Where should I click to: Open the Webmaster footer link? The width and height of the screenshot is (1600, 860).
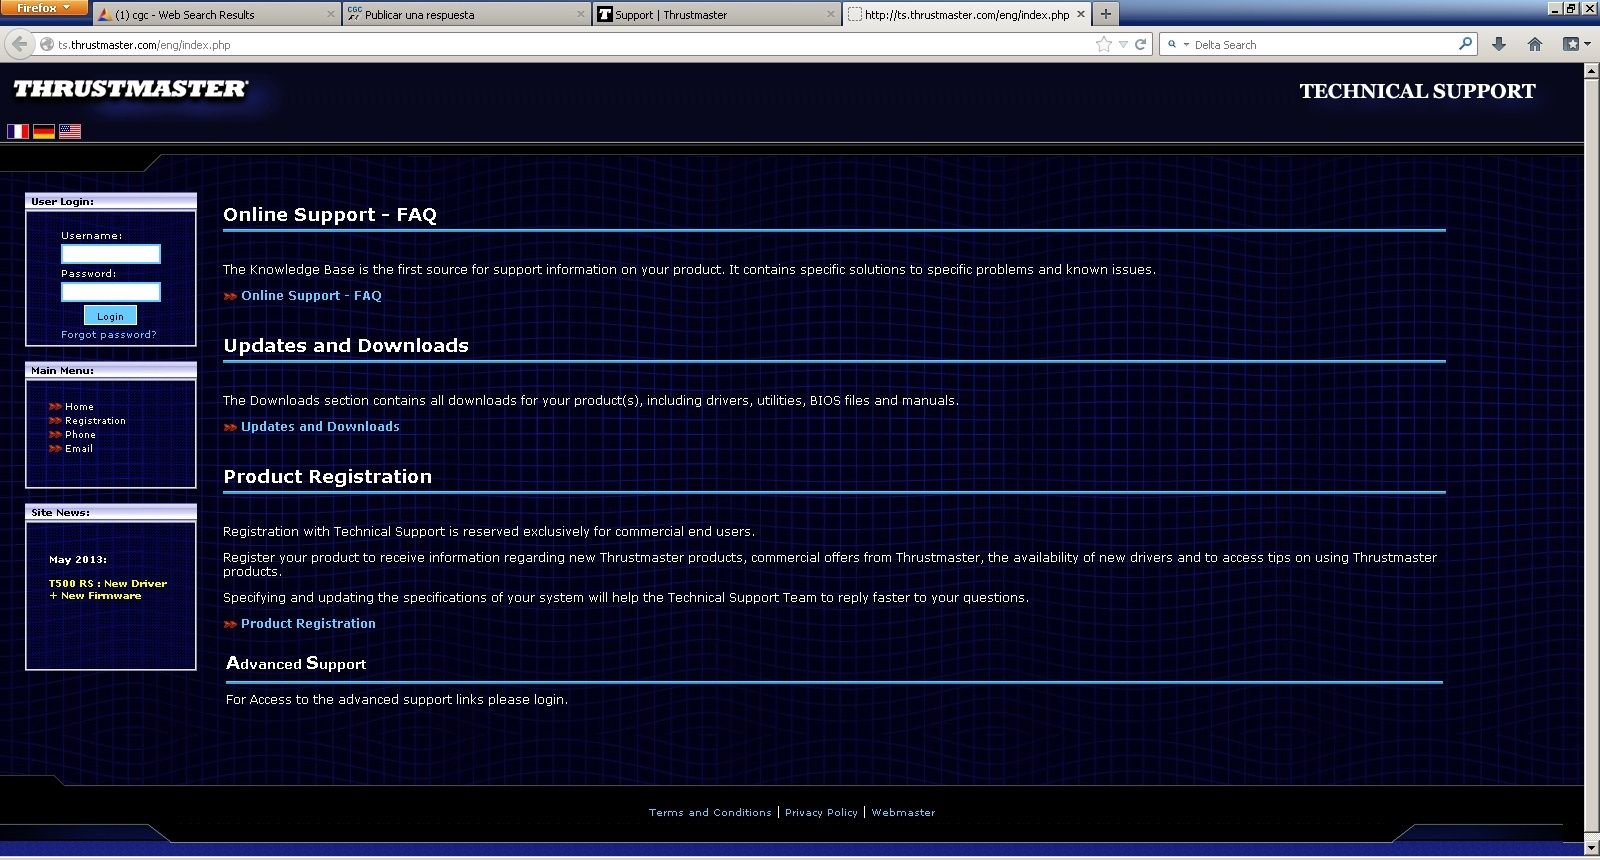(x=903, y=813)
